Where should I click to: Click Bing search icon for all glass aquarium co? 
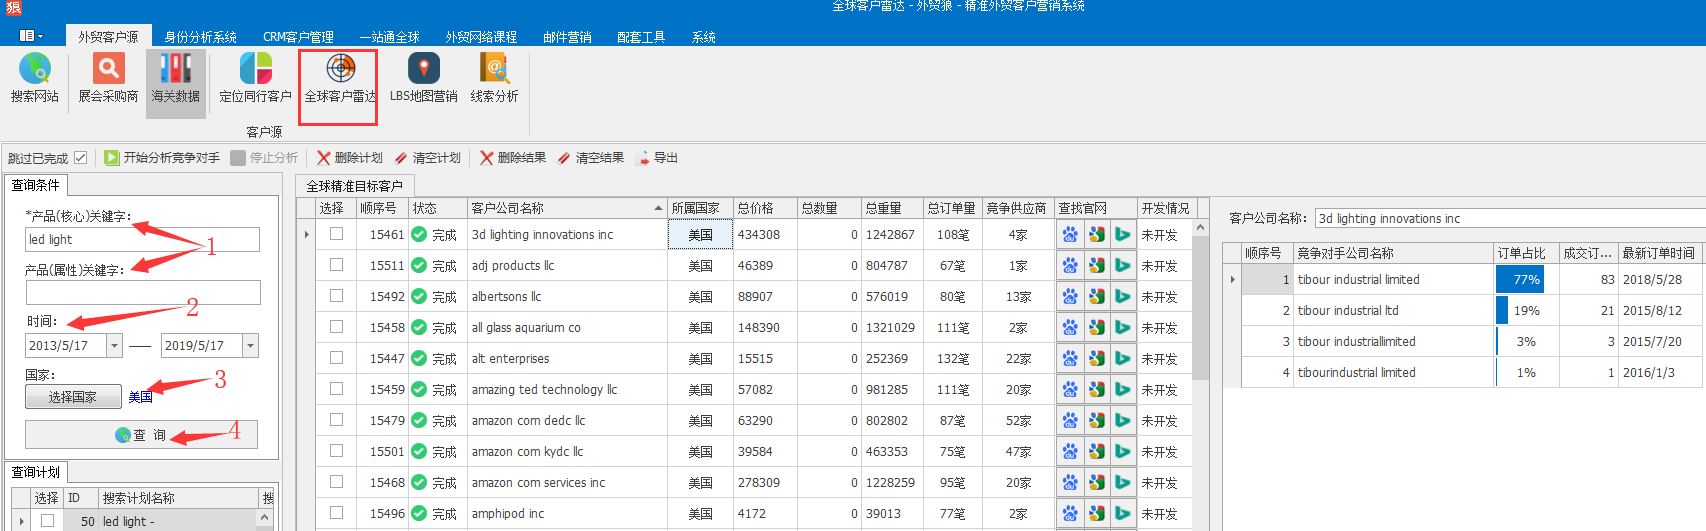tap(1123, 328)
